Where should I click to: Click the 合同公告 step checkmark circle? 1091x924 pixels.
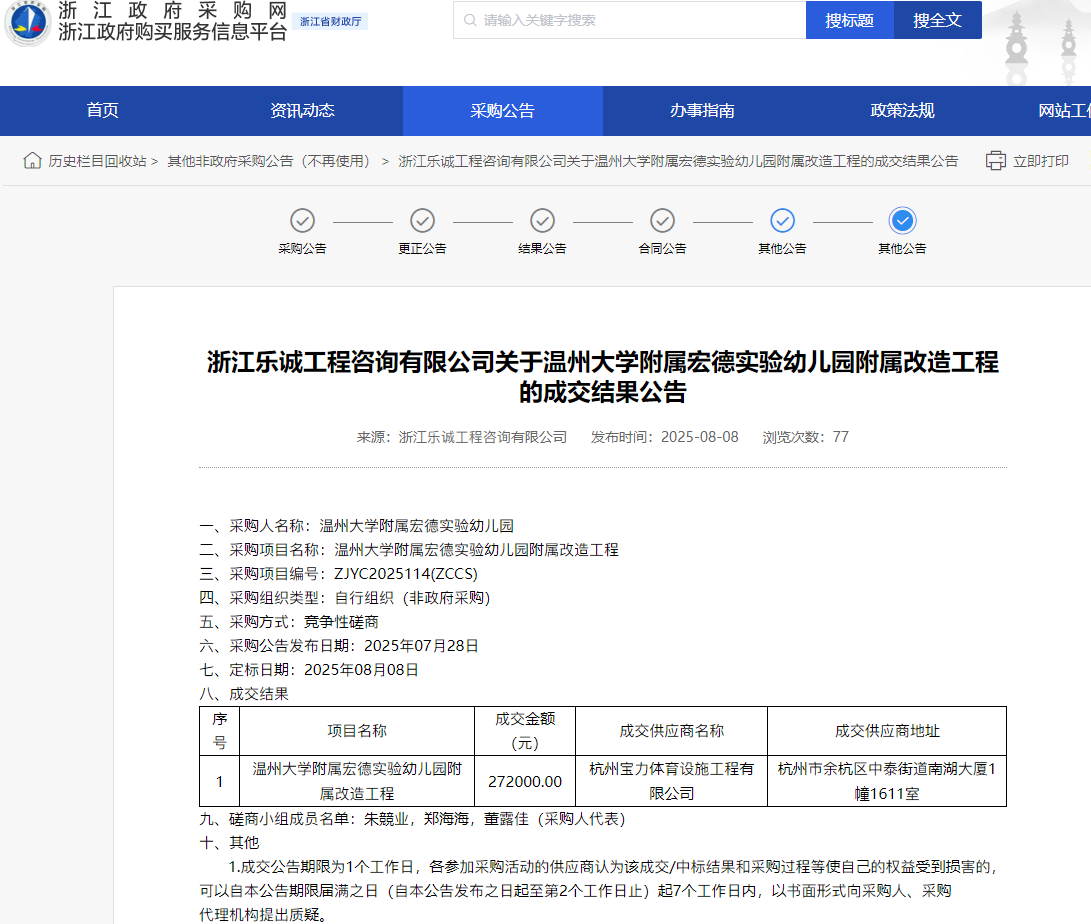point(662,220)
